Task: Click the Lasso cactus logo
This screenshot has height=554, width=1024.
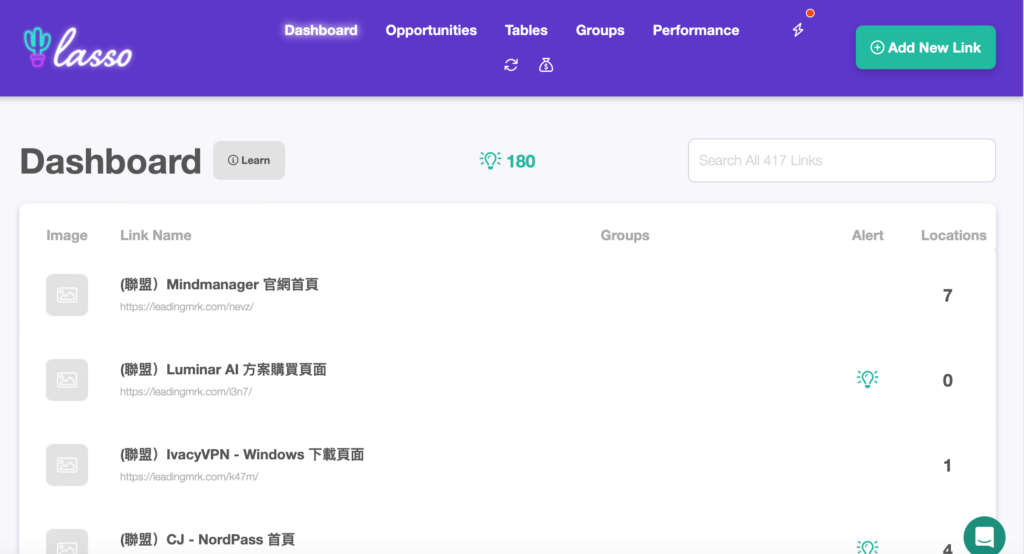Action: (x=77, y=48)
